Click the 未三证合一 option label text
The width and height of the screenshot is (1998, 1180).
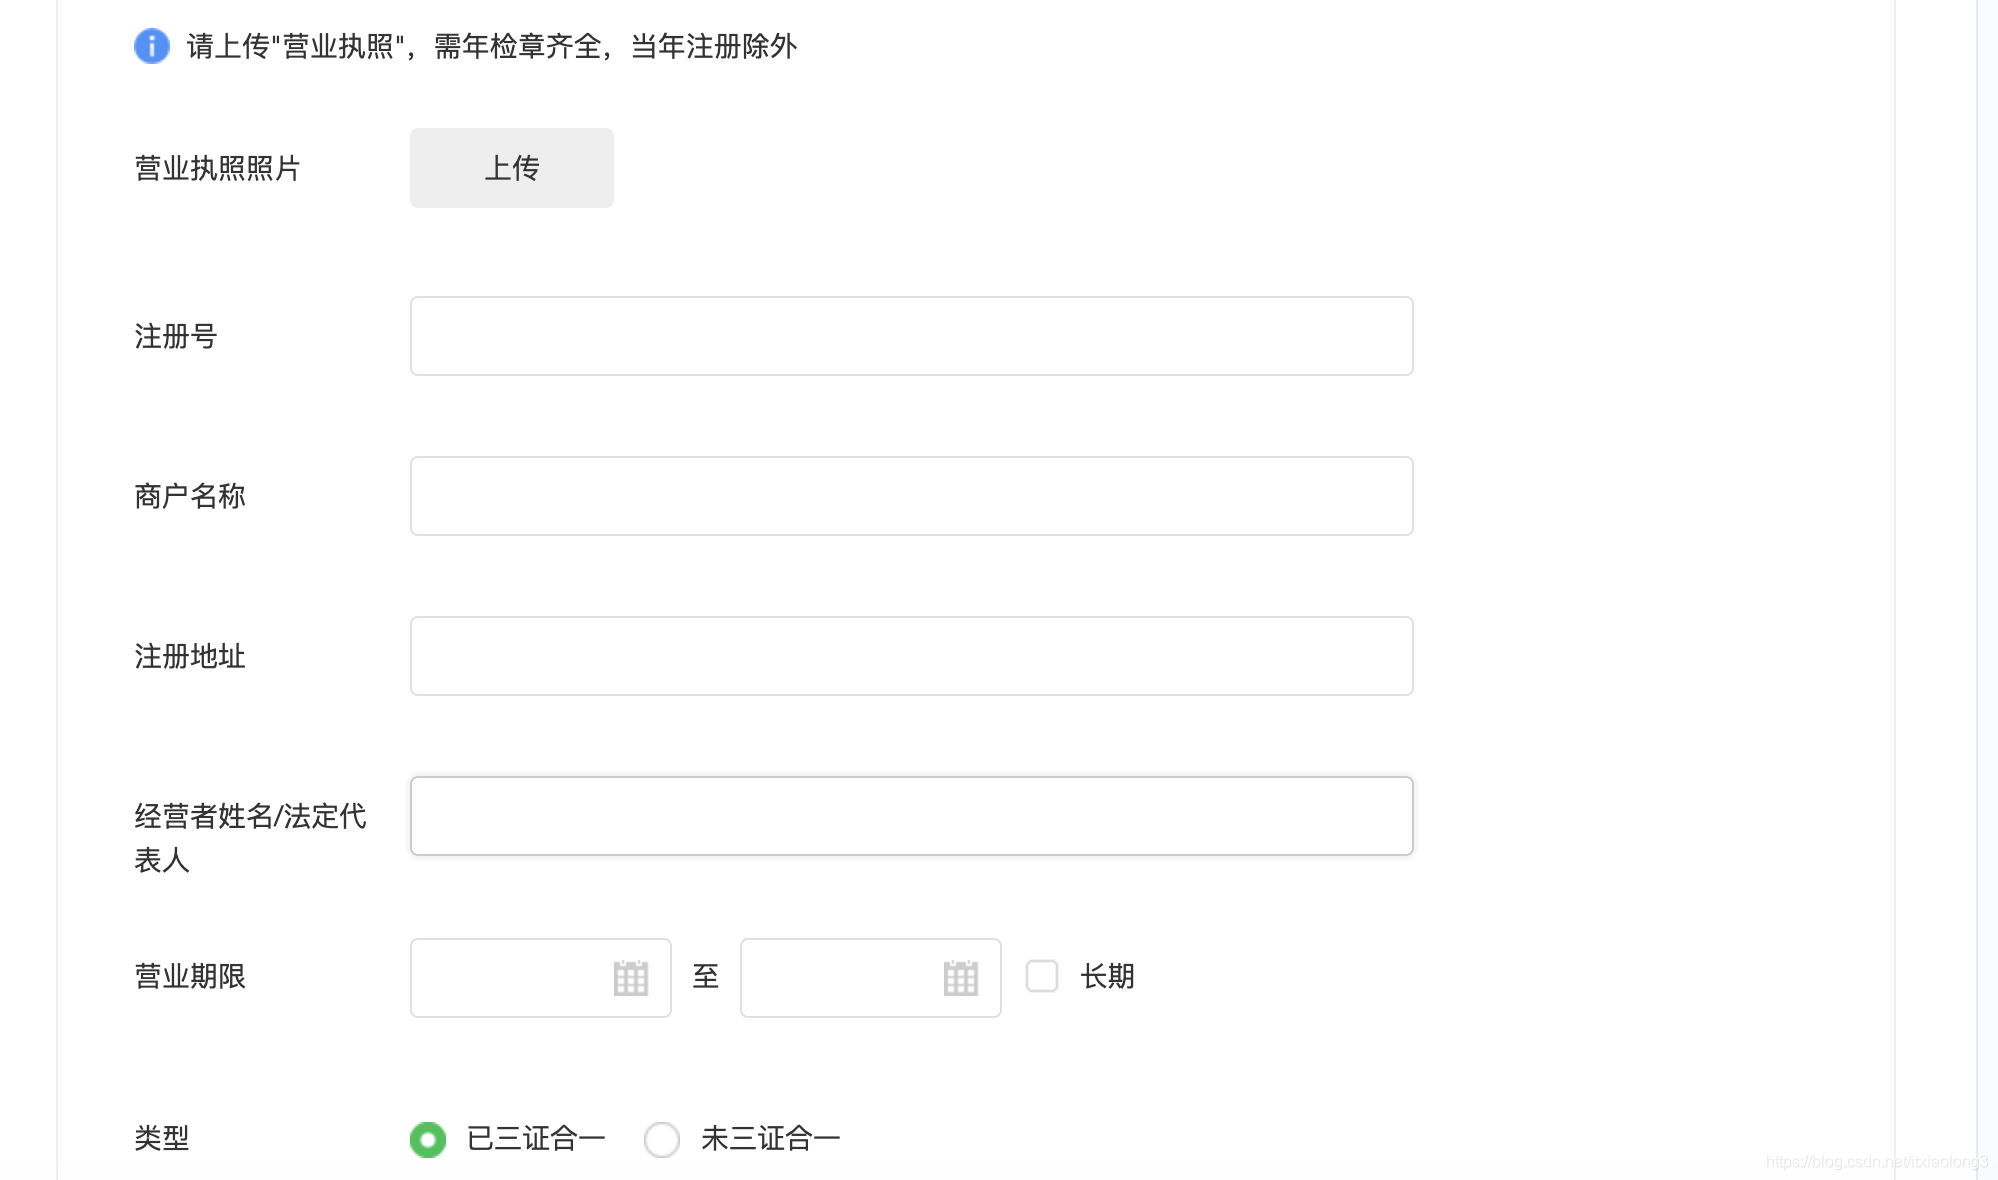(771, 1138)
